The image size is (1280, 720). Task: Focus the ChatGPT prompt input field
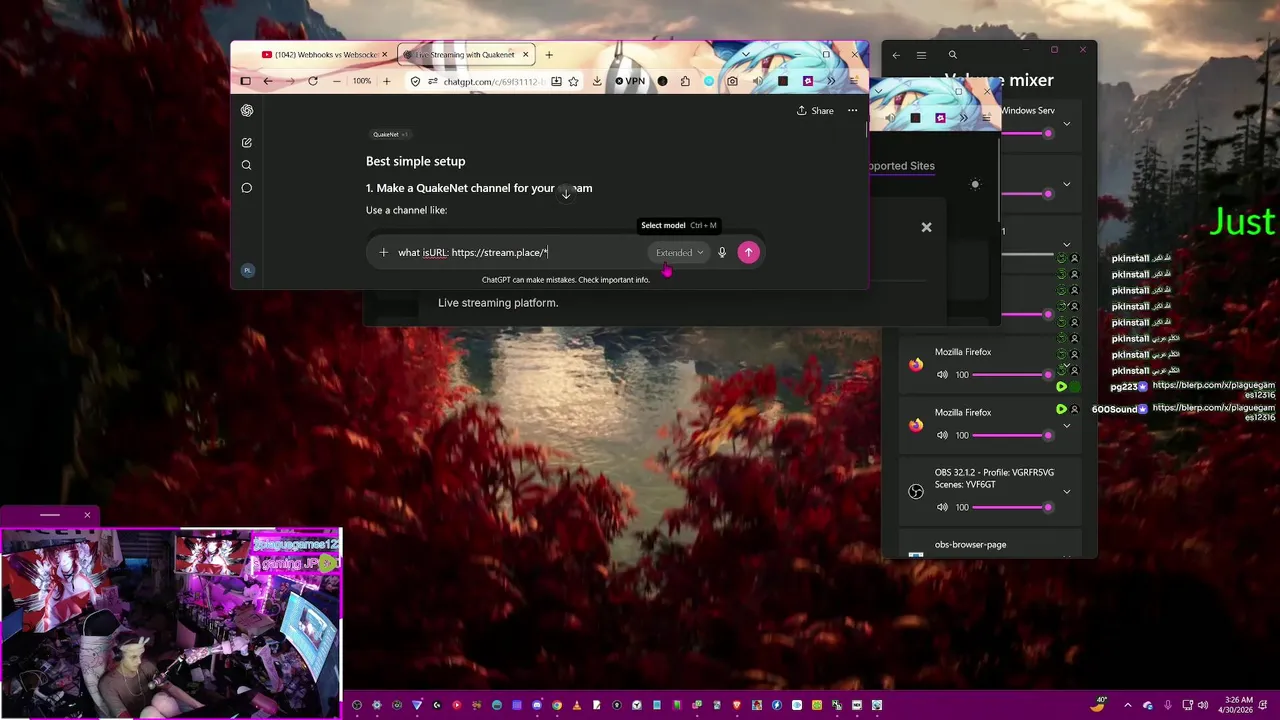click(x=520, y=252)
